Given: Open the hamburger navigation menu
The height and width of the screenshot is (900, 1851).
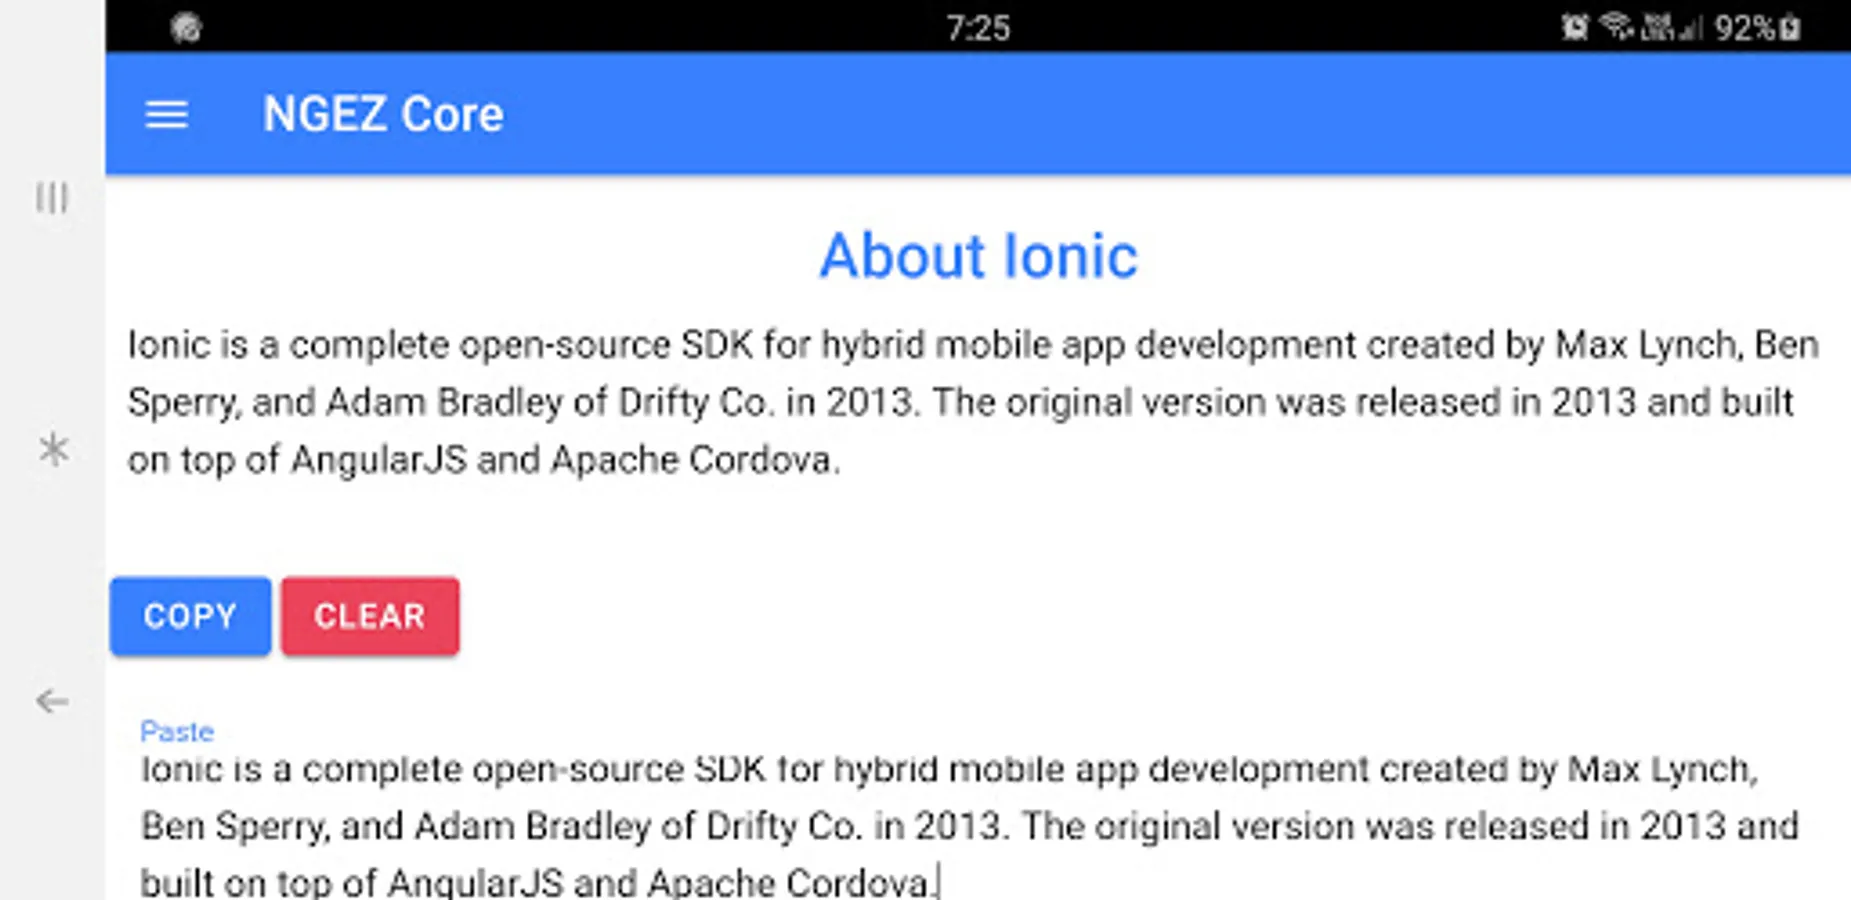Looking at the screenshot, I should tap(166, 115).
